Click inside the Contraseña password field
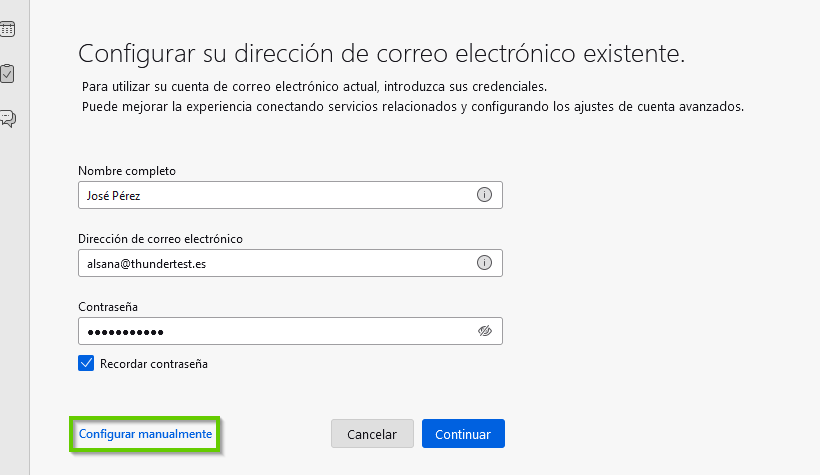The width and height of the screenshot is (820, 475). coord(290,331)
